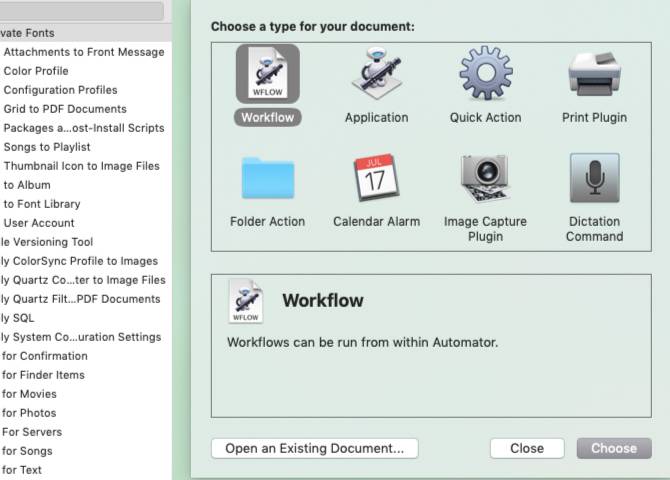Select 'Songs to Playlist' action
Screen dimensions: 670x480
point(85,147)
